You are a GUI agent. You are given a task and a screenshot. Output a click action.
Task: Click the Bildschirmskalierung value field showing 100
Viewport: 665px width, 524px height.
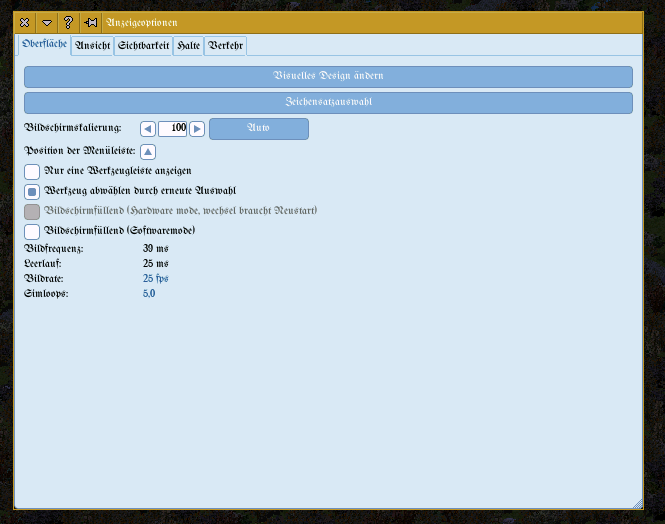[173, 129]
